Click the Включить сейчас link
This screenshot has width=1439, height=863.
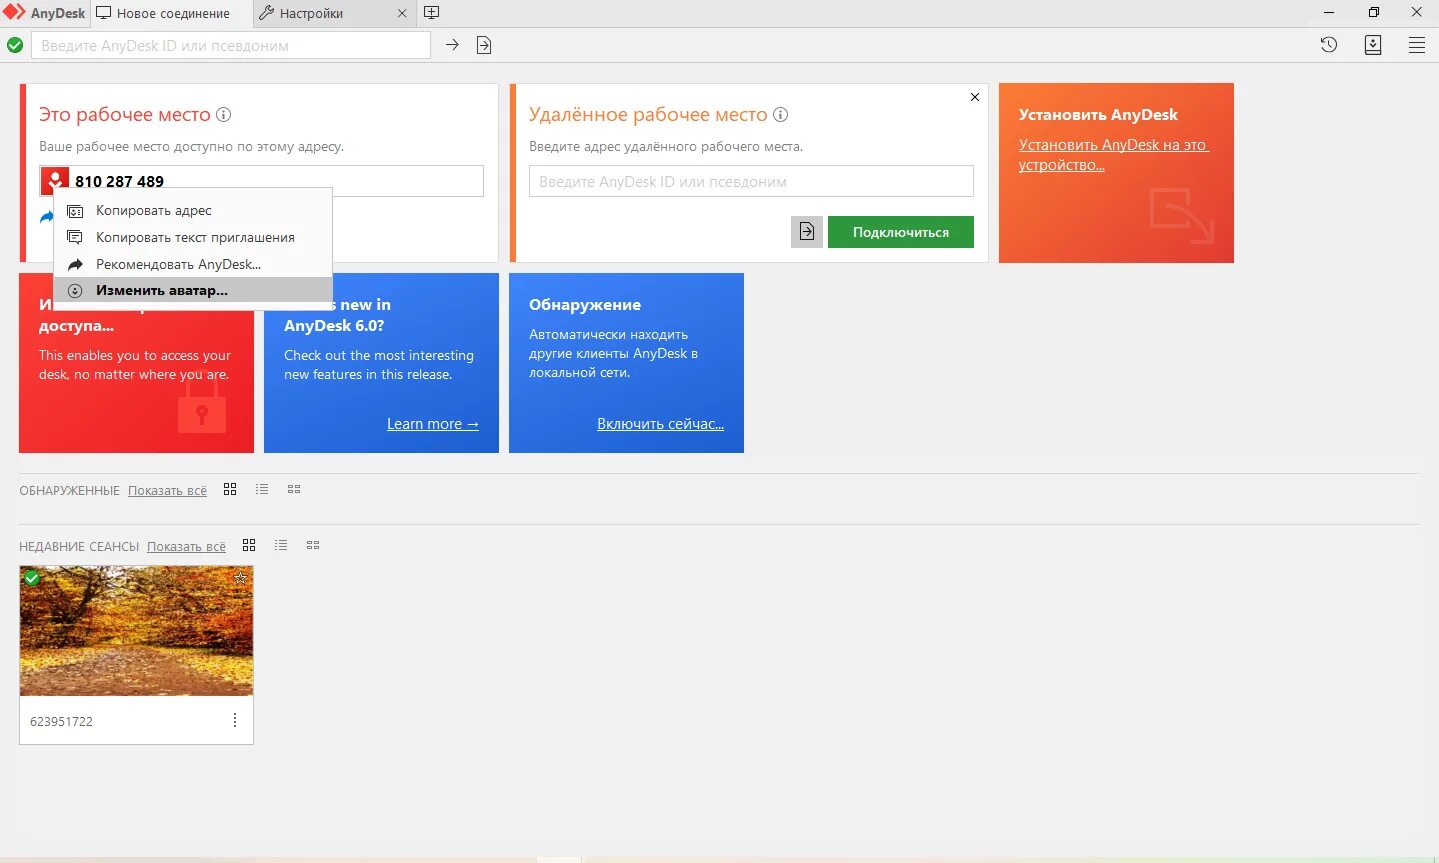(x=661, y=424)
